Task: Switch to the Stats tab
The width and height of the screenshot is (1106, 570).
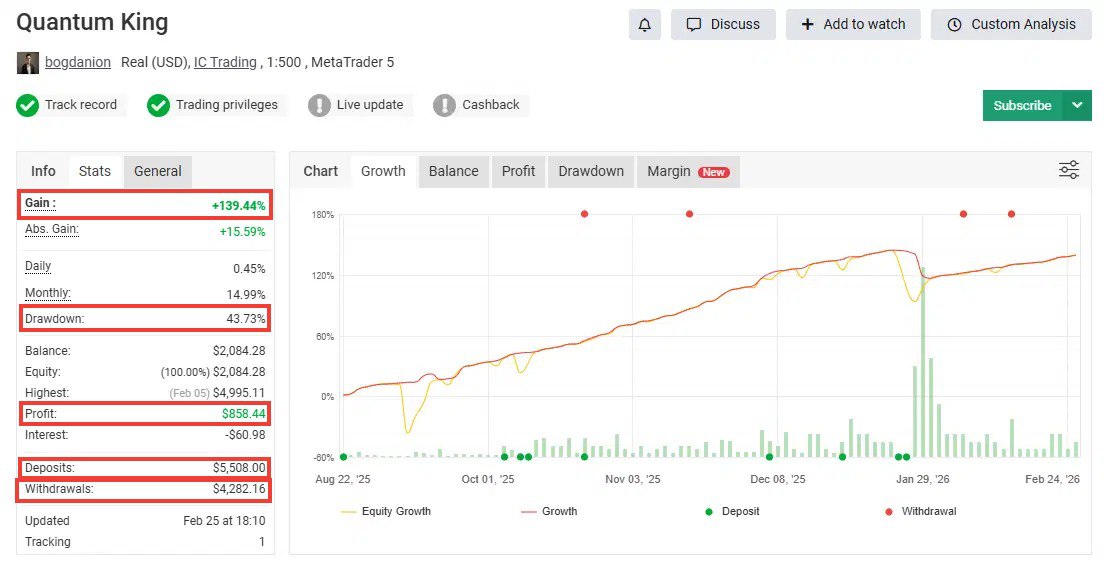Action: coord(95,171)
